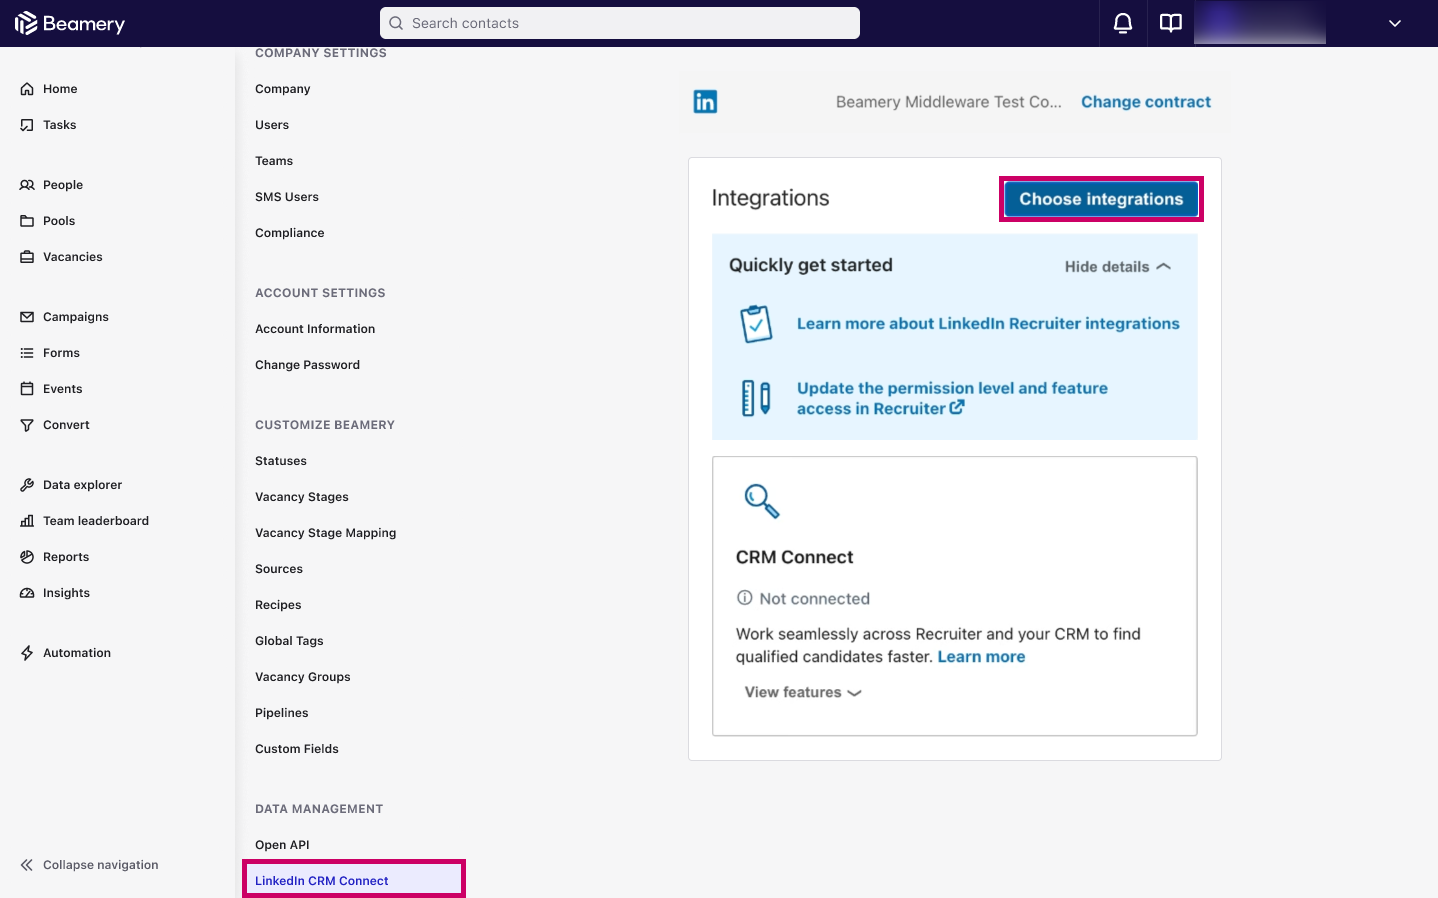Click the Beamery logo
This screenshot has width=1438, height=898.
[70, 23]
